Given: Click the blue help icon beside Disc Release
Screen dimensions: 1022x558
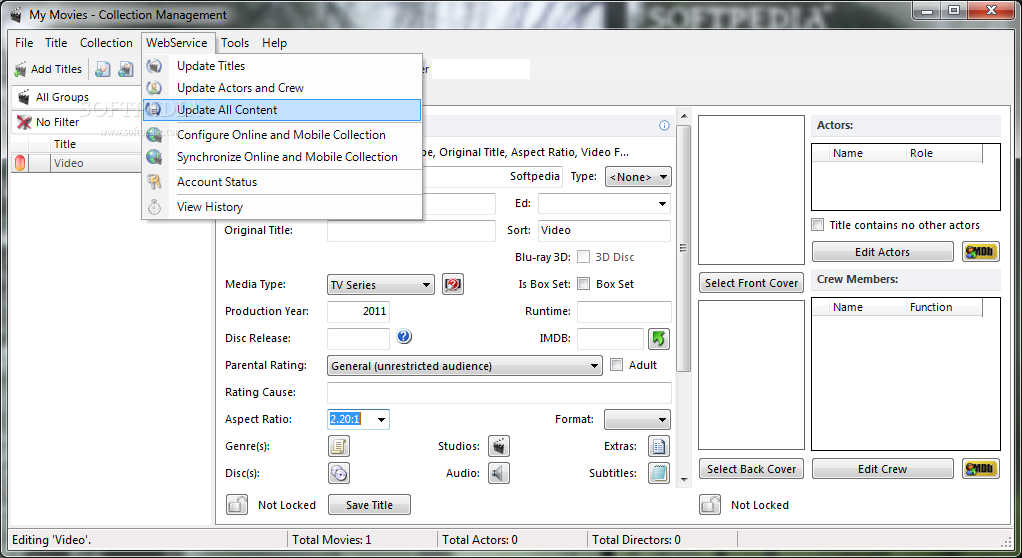Looking at the screenshot, I should pyautogui.click(x=404, y=336).
